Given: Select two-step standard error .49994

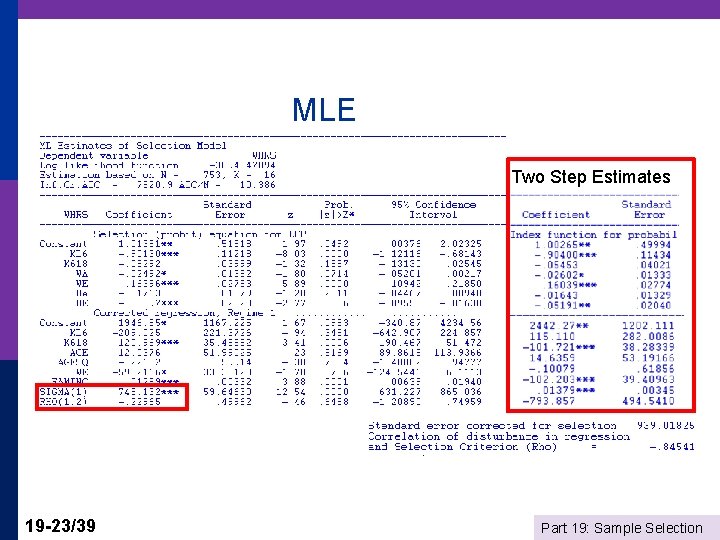Looking at the screenshot, I should point(653,245).
